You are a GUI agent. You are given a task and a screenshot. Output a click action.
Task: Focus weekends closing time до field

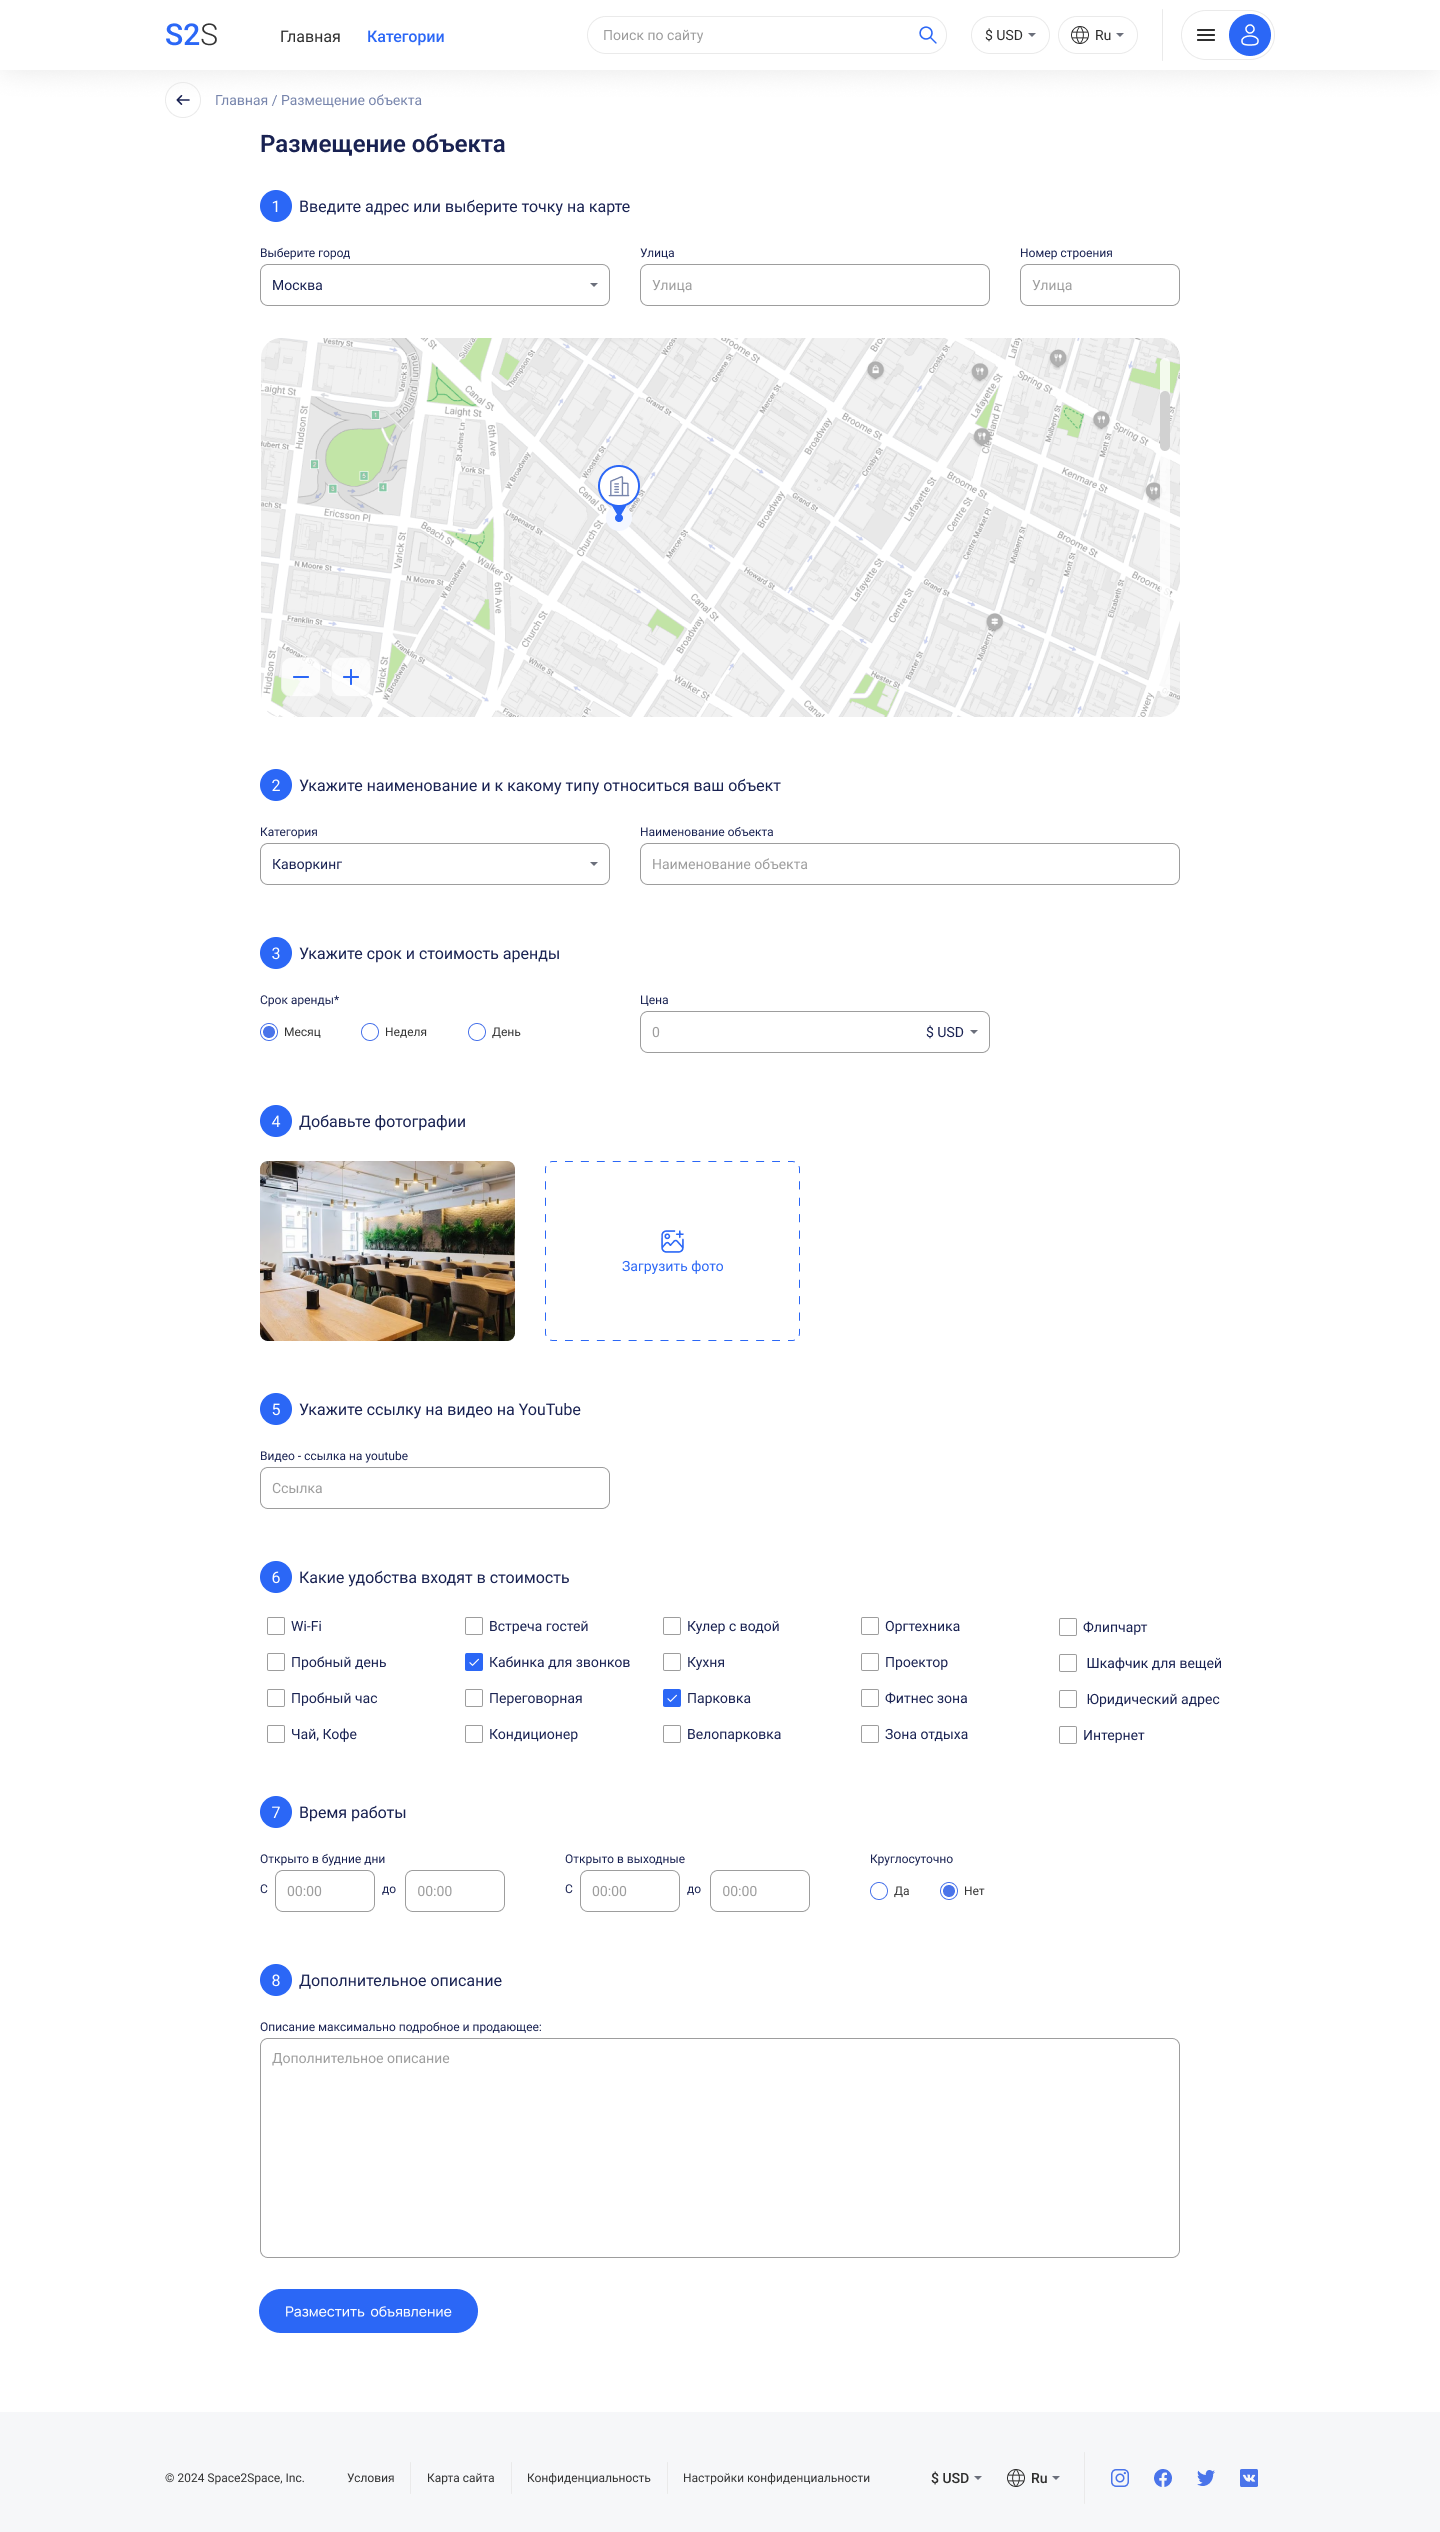pyautogui.click(x=760, y=1891)
